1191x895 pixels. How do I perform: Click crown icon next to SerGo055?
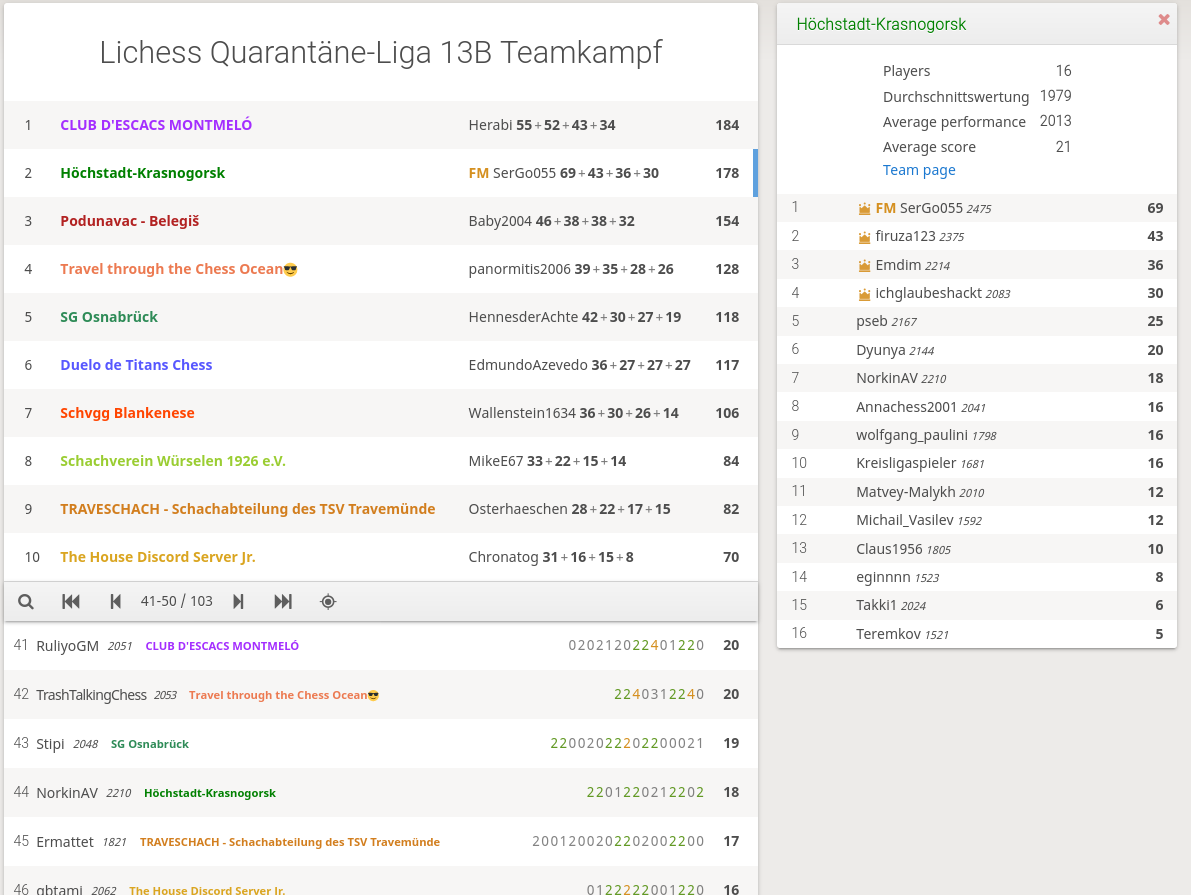pos(864,209)
